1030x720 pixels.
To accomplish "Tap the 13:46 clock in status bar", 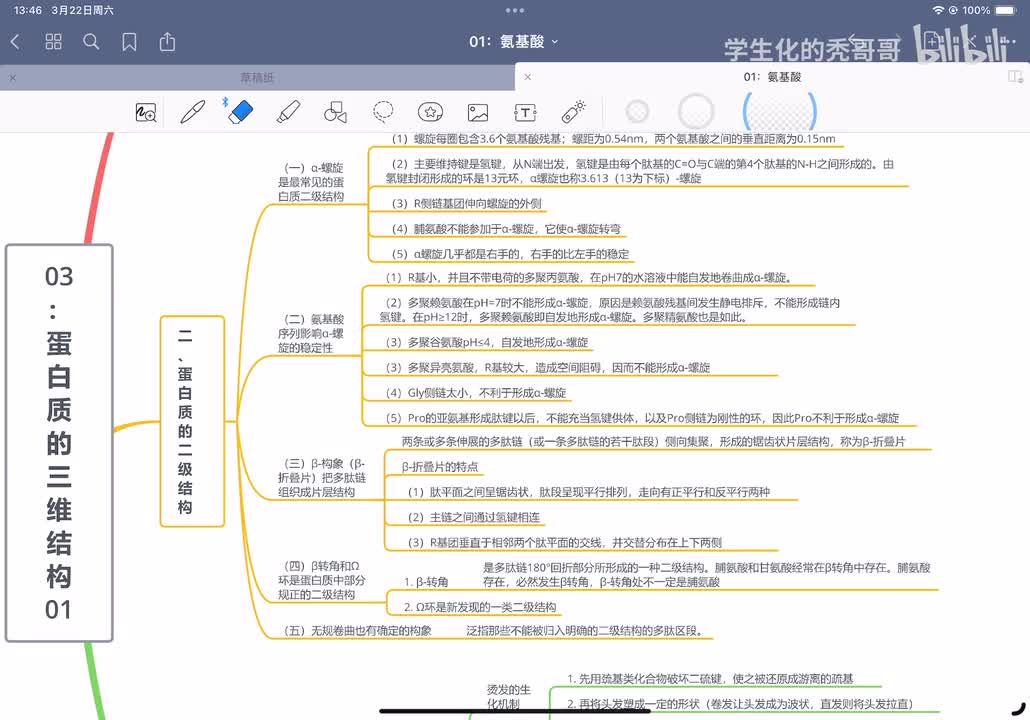I will click(x=28, y=10).
